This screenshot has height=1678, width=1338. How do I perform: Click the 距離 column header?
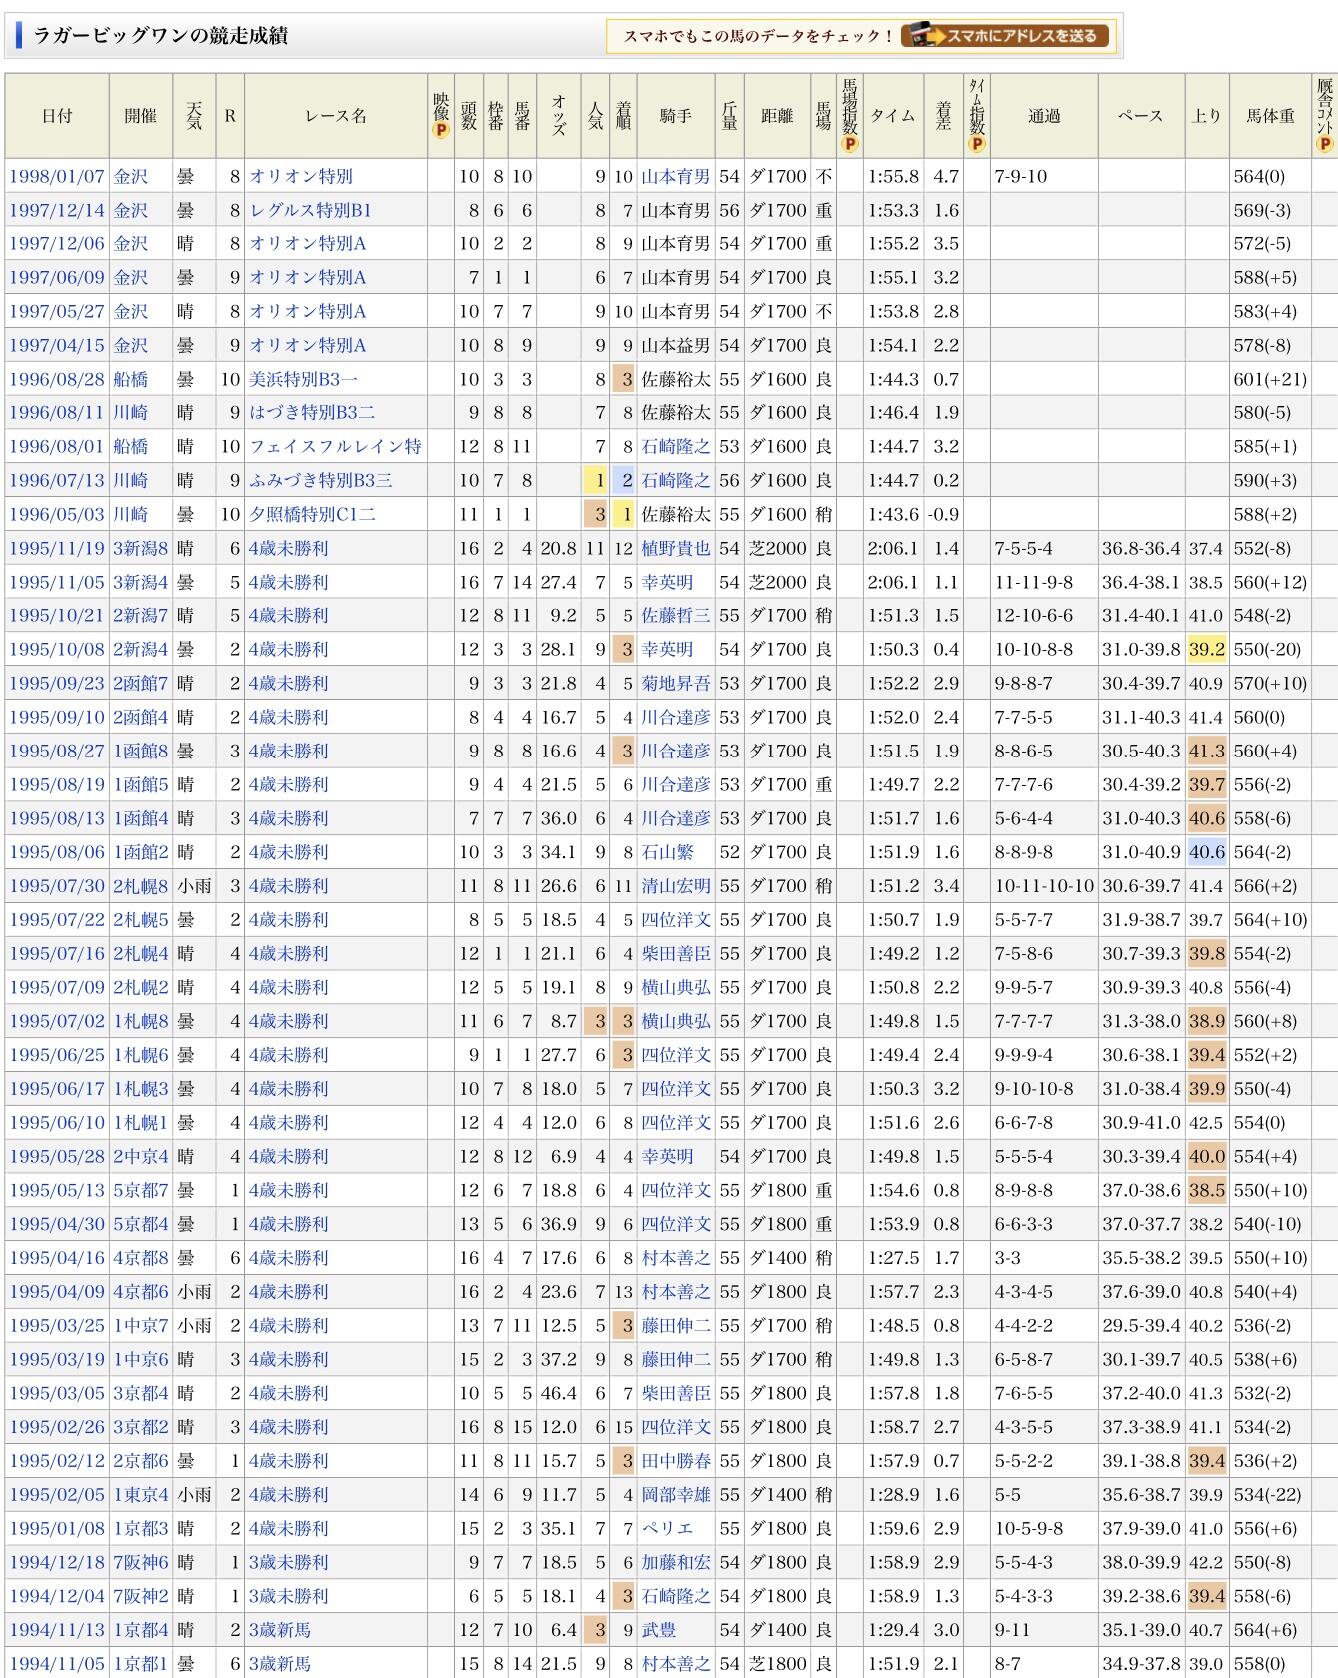[x=777, y=116]
